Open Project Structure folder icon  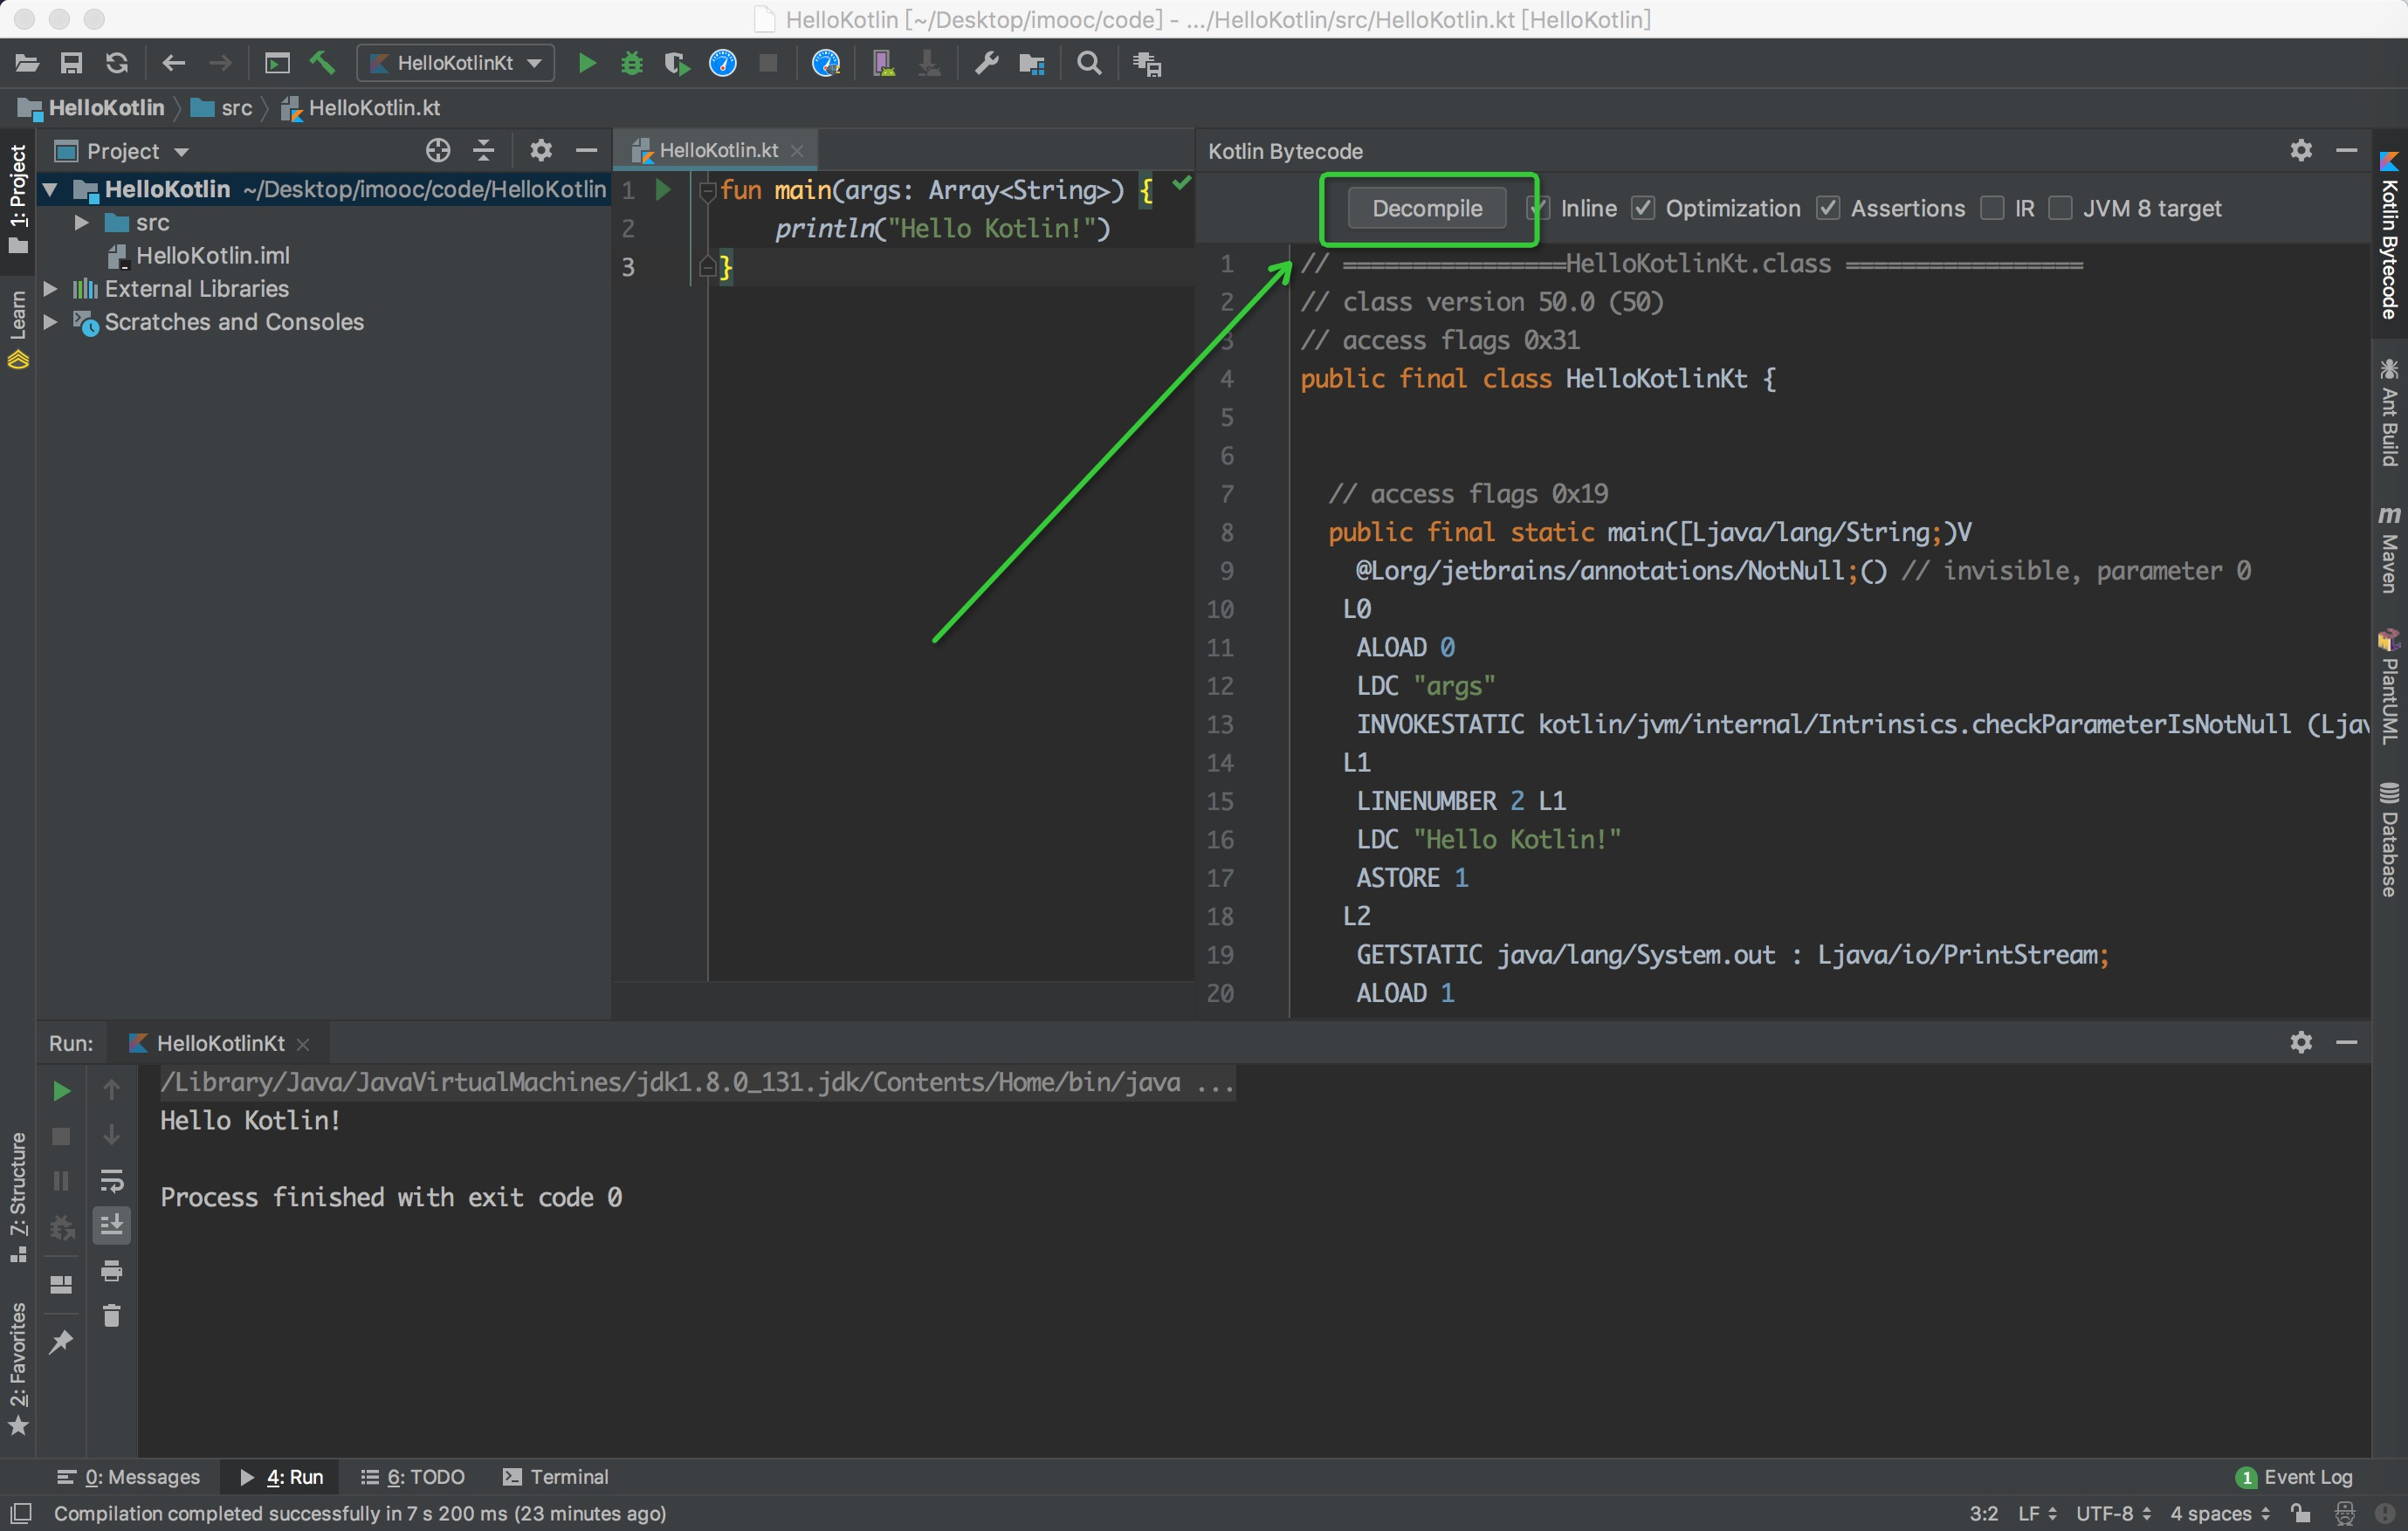pos(1032,64)
